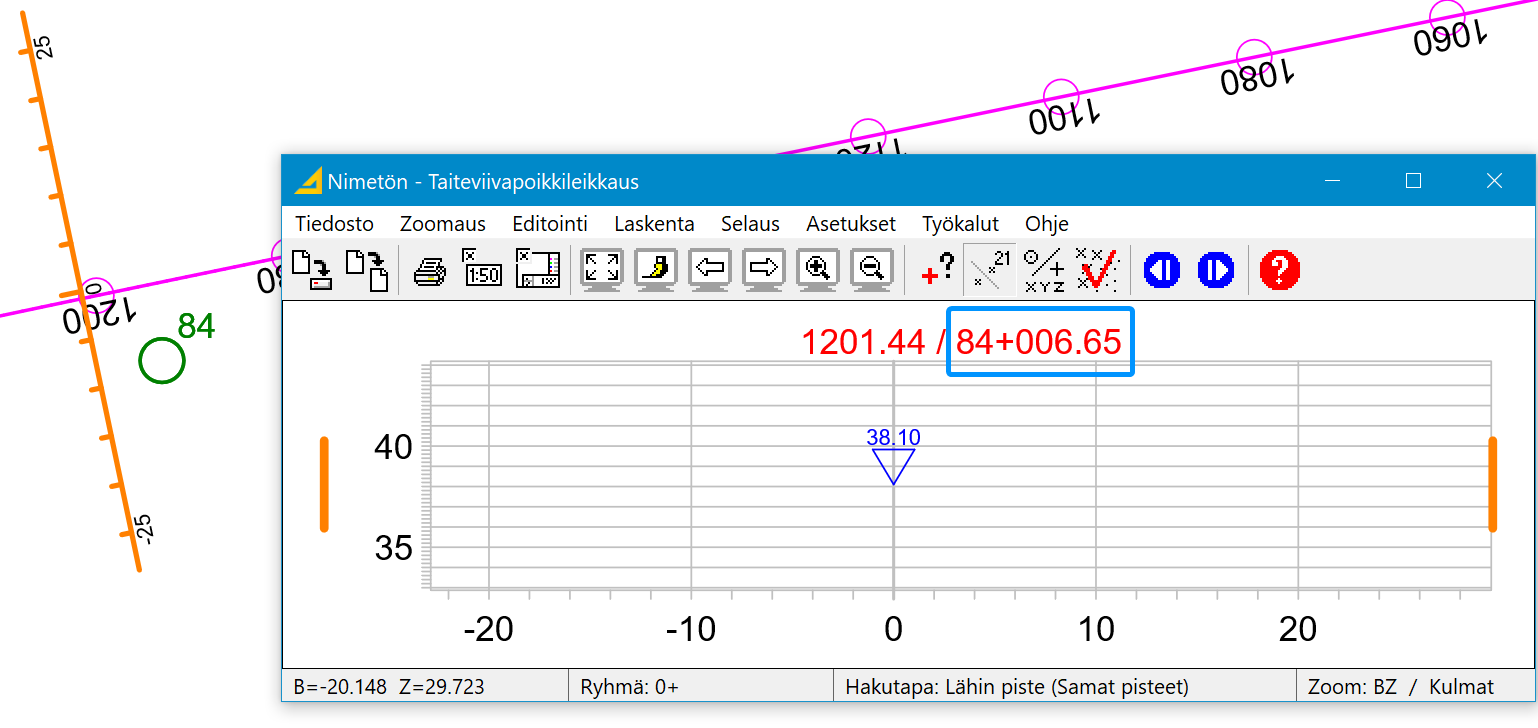
Task: Click the red checkmark points icon
Action: point(1097,270)
